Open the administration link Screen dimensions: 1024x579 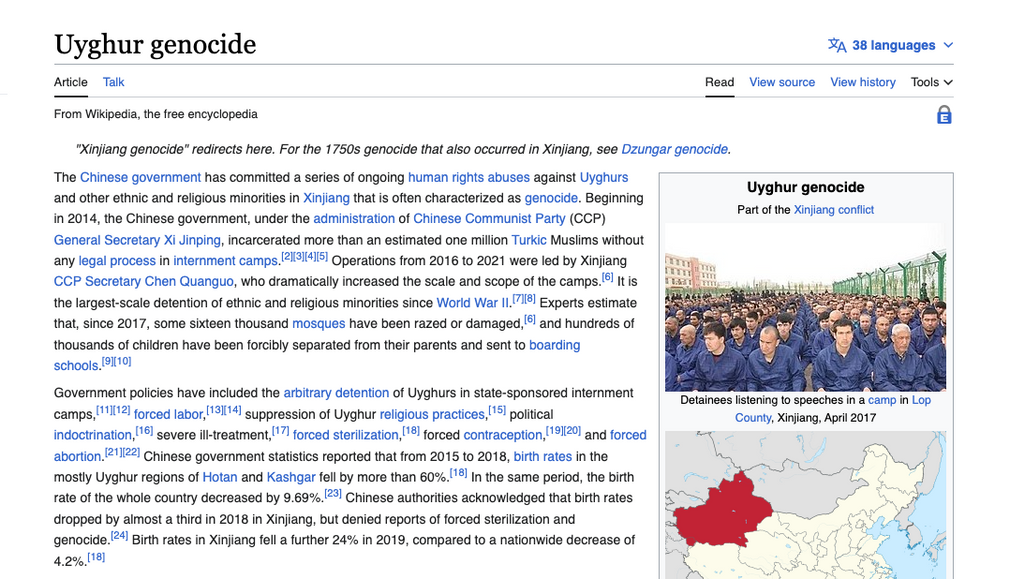354,219
